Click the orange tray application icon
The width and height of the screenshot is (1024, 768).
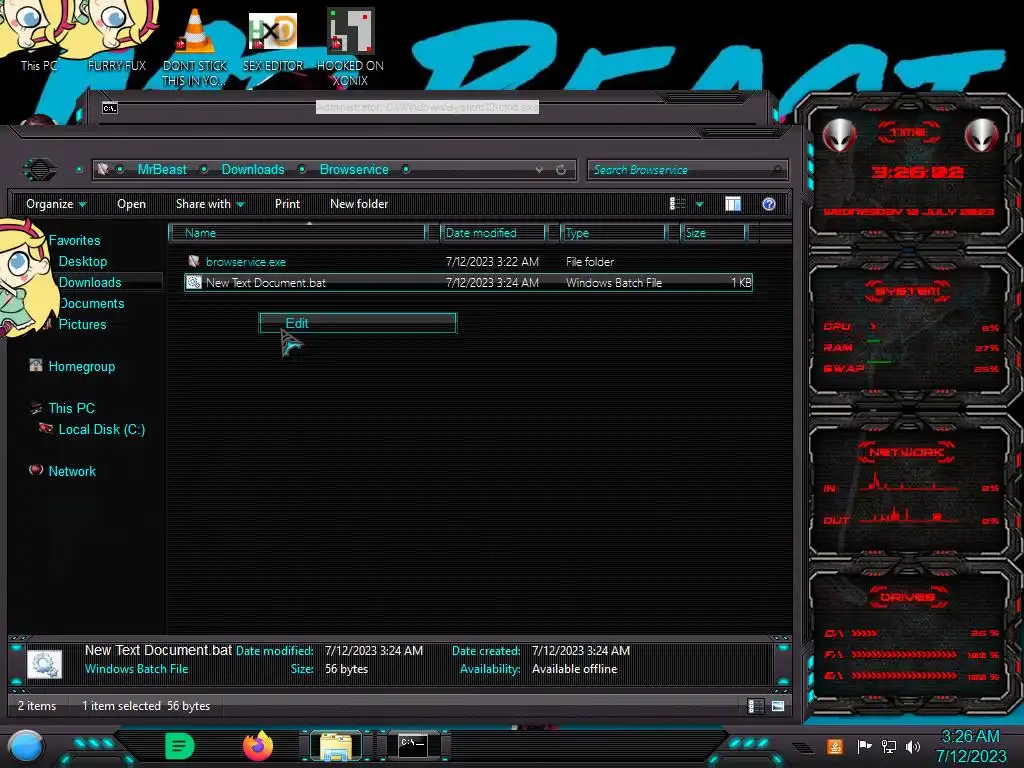(835, 746)
